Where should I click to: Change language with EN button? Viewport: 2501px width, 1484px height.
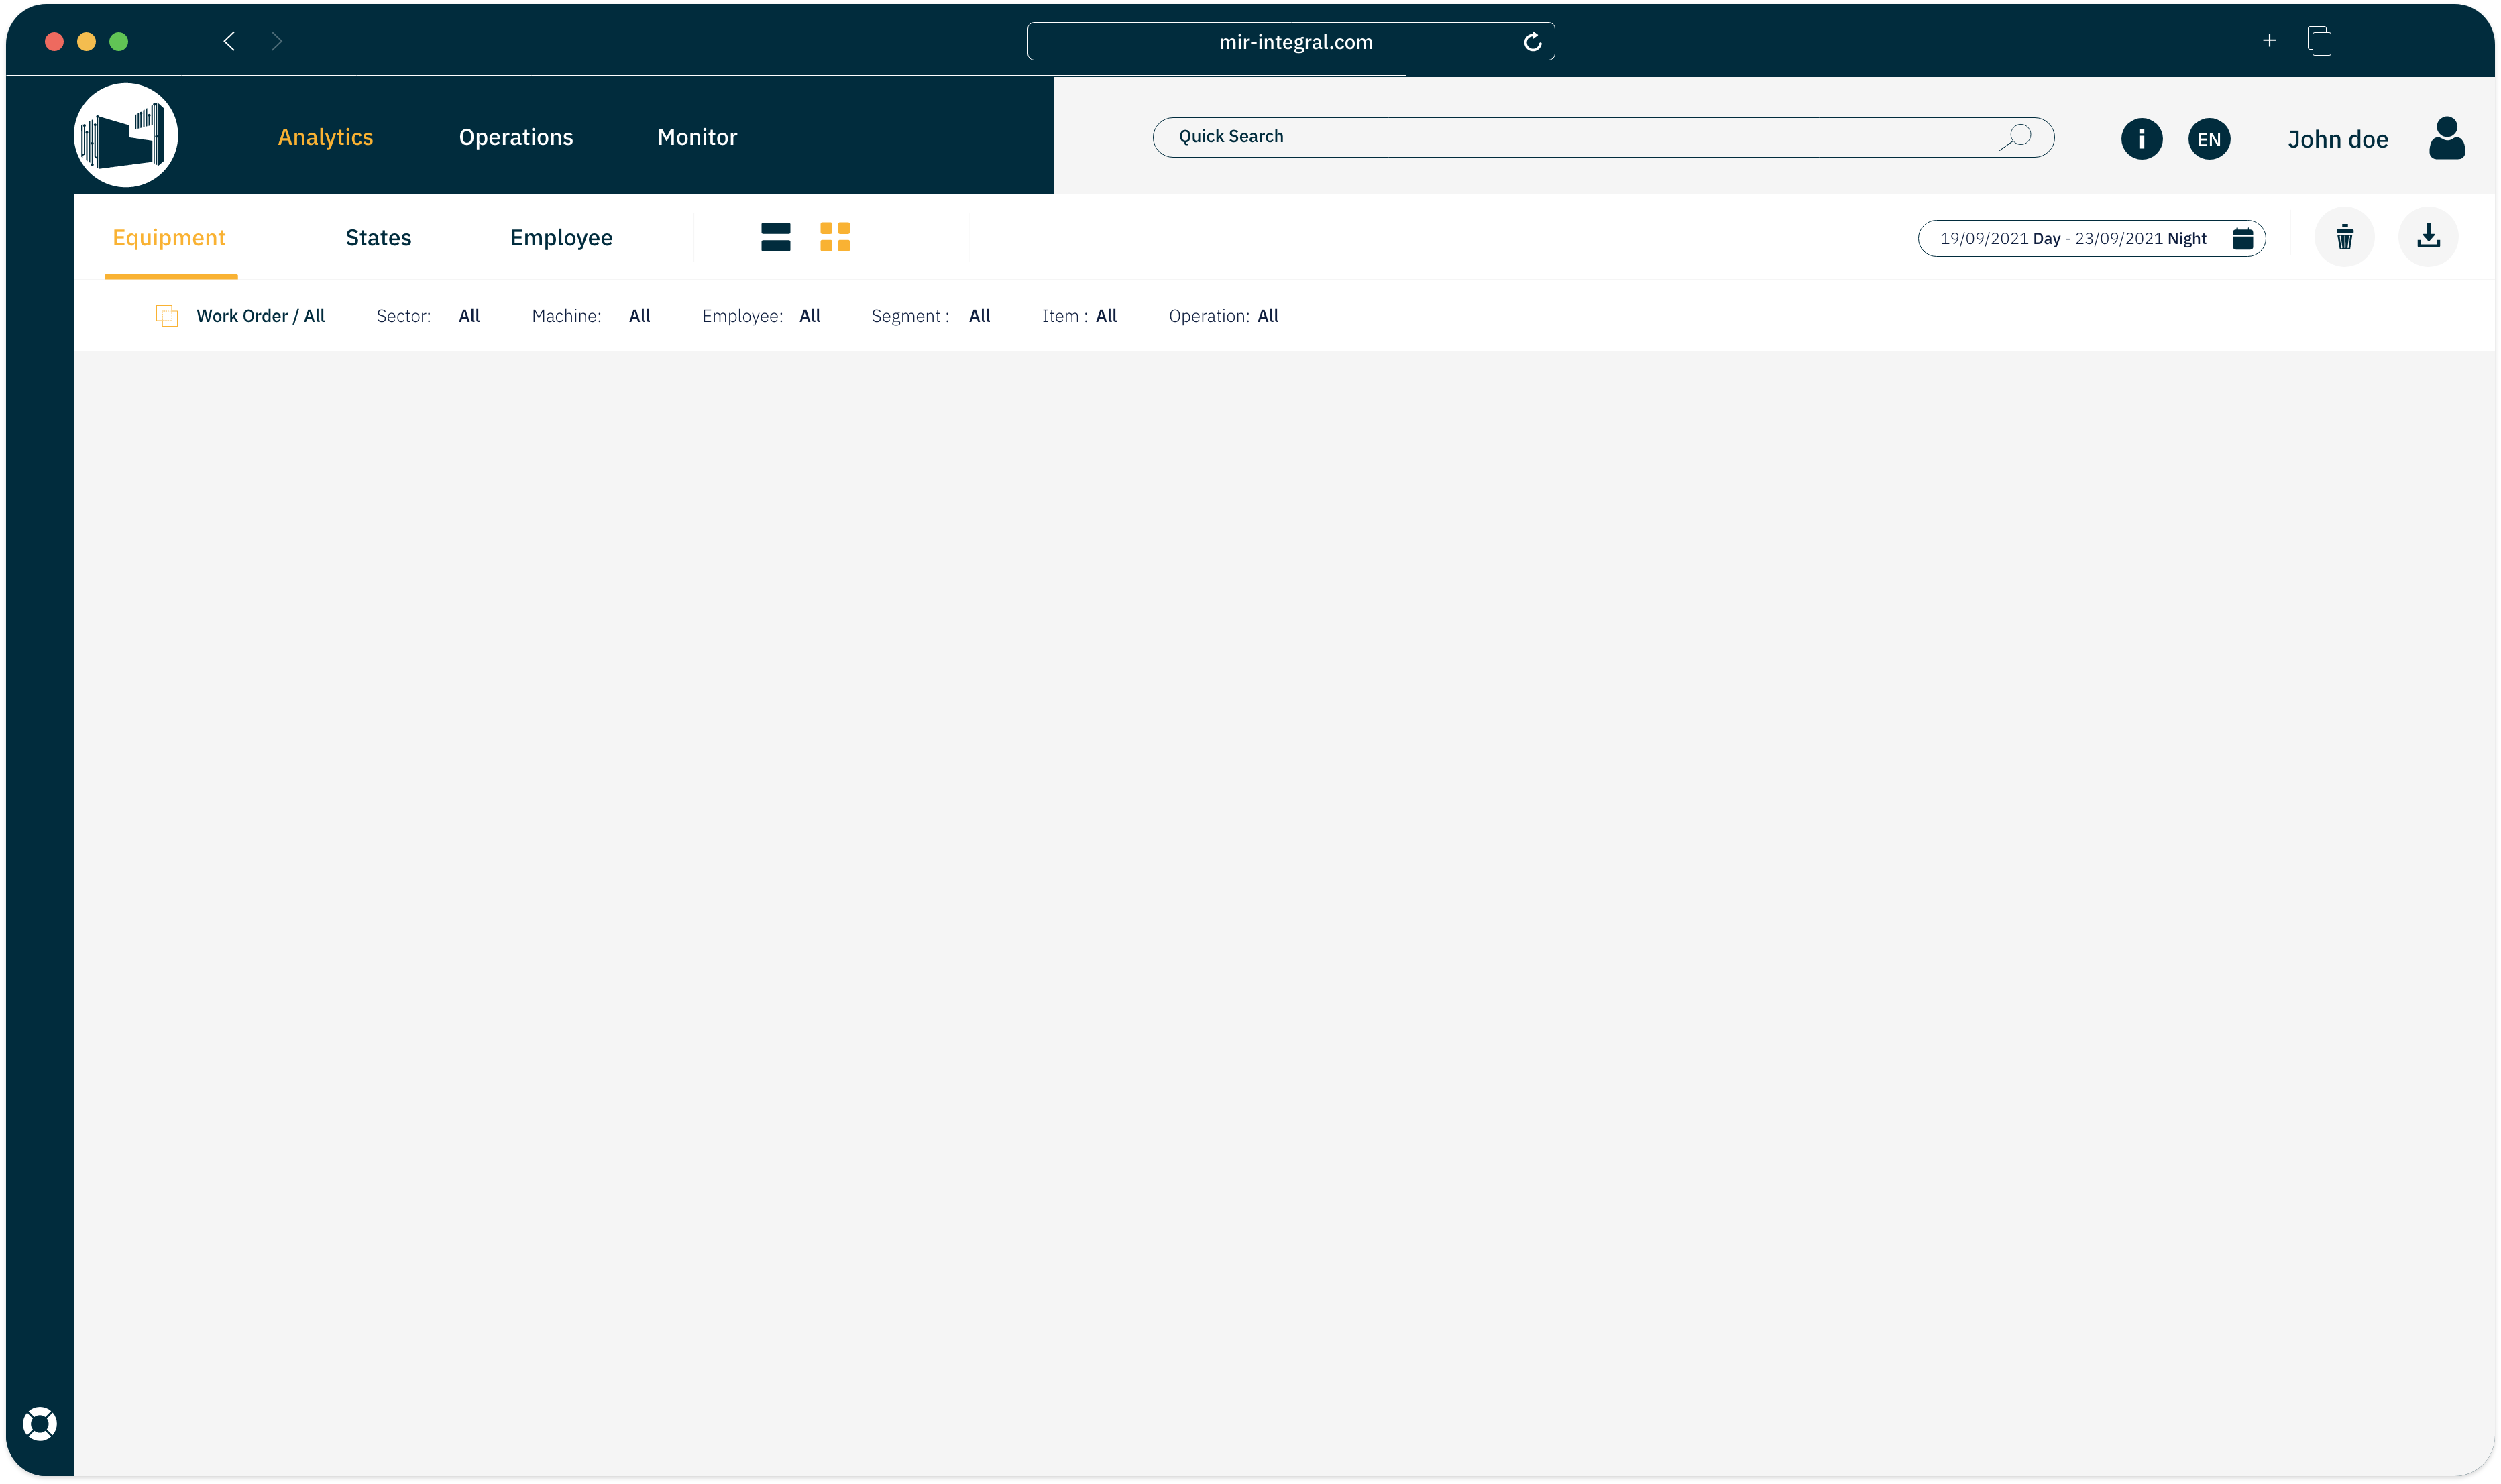coord(2209,139)
